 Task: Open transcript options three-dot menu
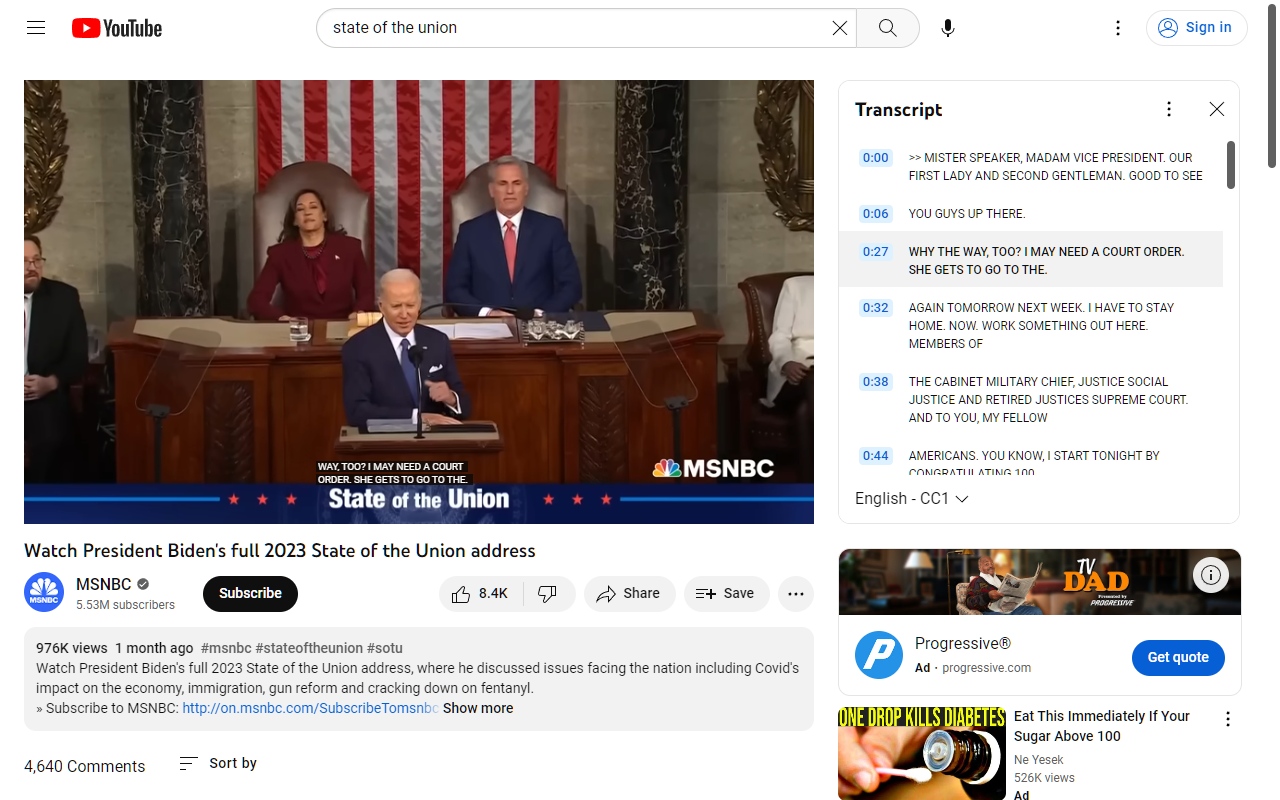coord(1169,109)
